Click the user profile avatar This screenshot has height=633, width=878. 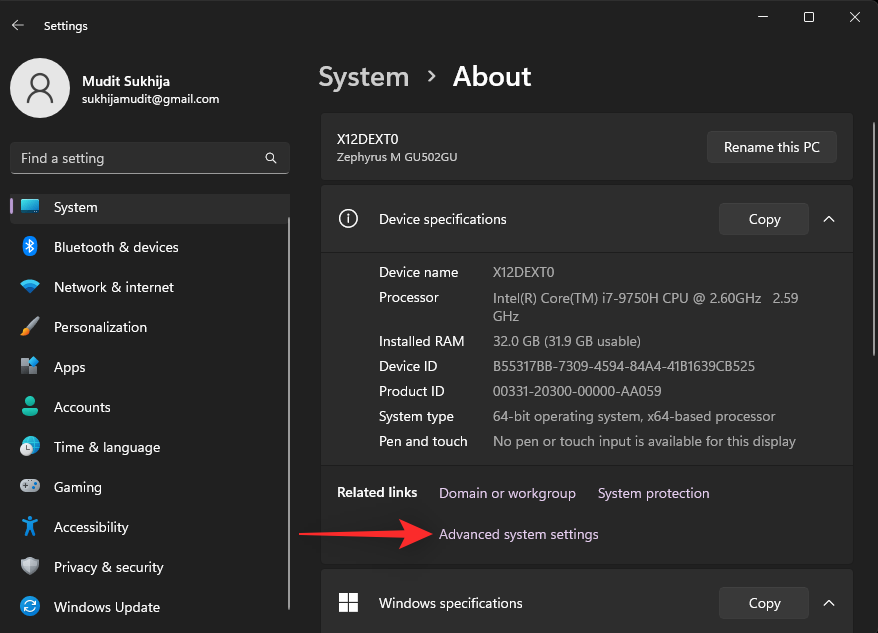pyautogui.click(x=40, y=88)
